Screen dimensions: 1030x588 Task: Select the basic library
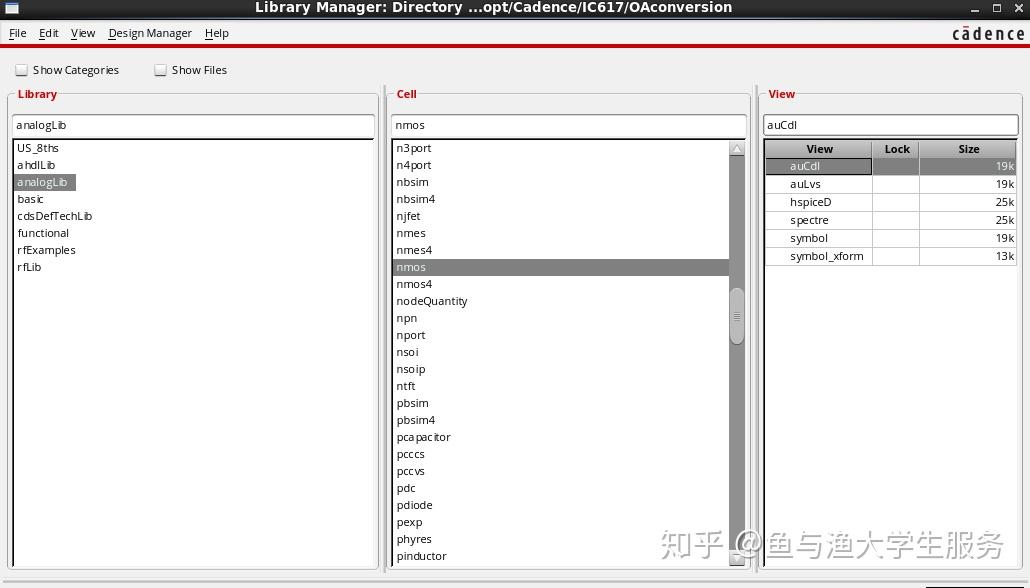pos(30,199)
